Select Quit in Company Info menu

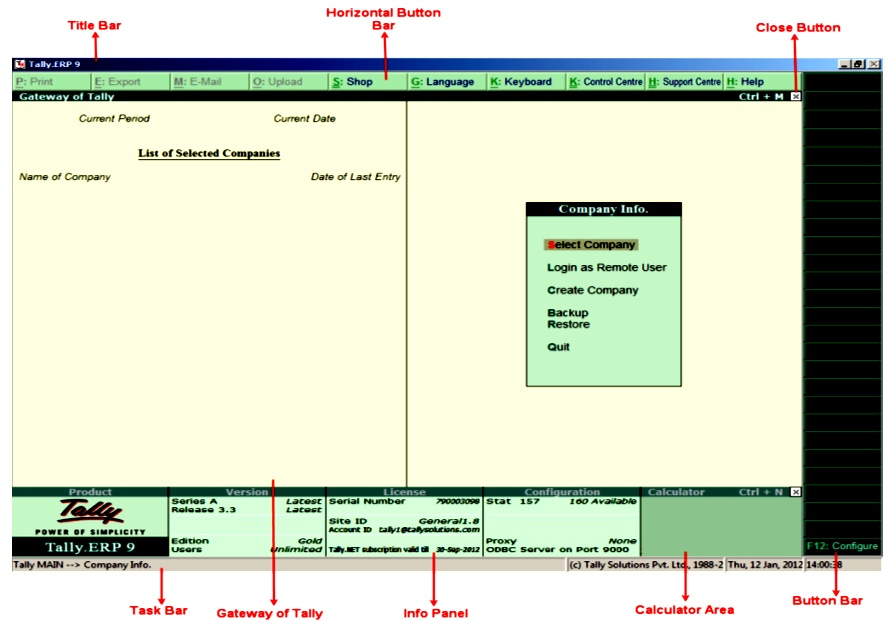[558, 347]
